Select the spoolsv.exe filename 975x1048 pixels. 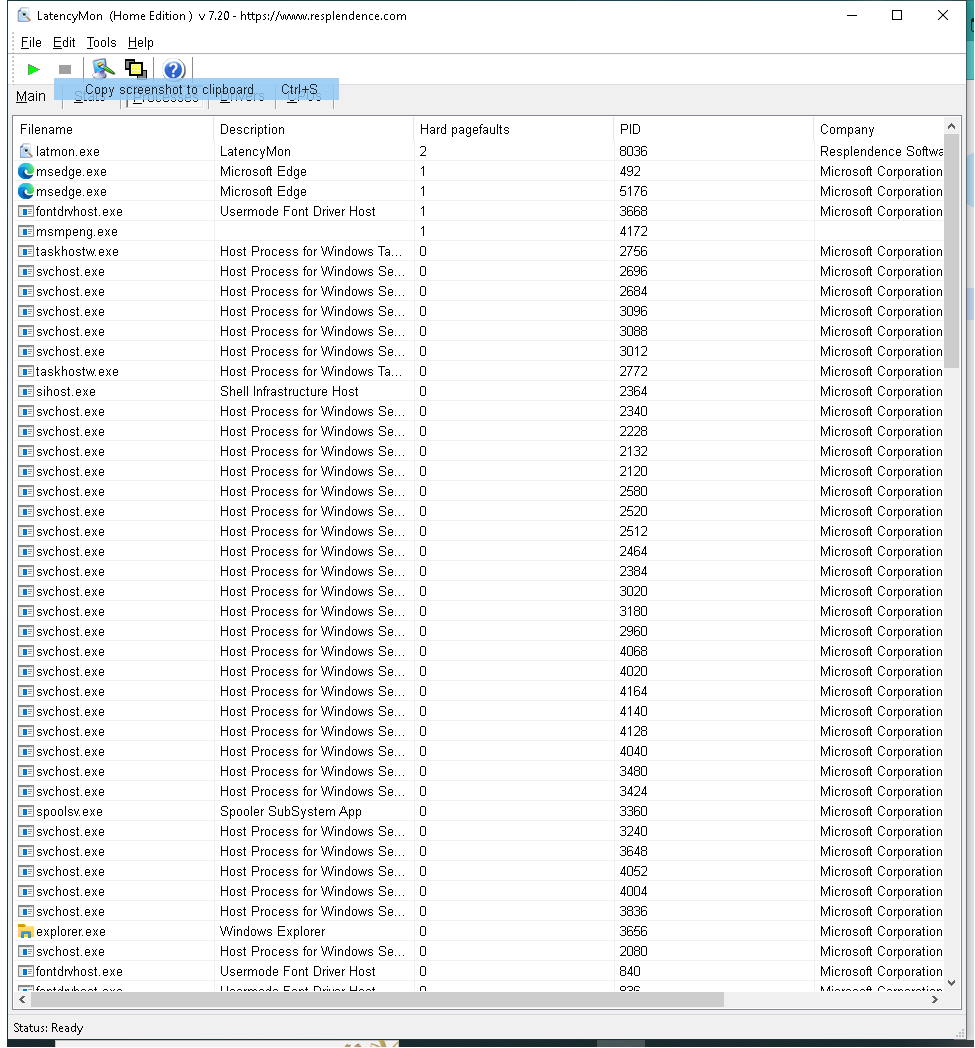[69, 811]
